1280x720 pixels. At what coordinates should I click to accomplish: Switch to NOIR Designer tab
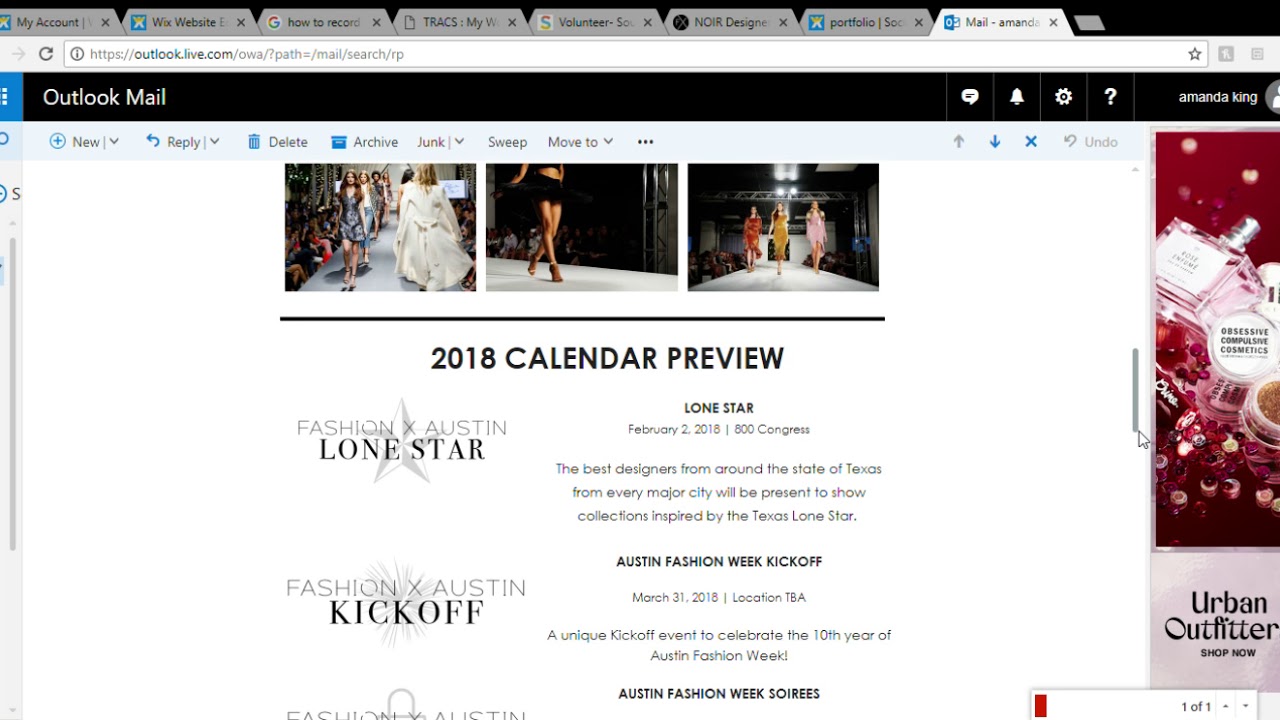pos(730,22)
